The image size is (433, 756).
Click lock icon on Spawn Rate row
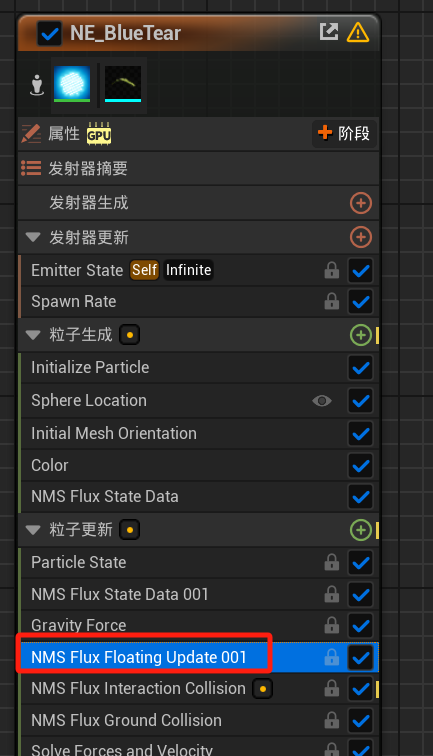(x=332, y=302)
